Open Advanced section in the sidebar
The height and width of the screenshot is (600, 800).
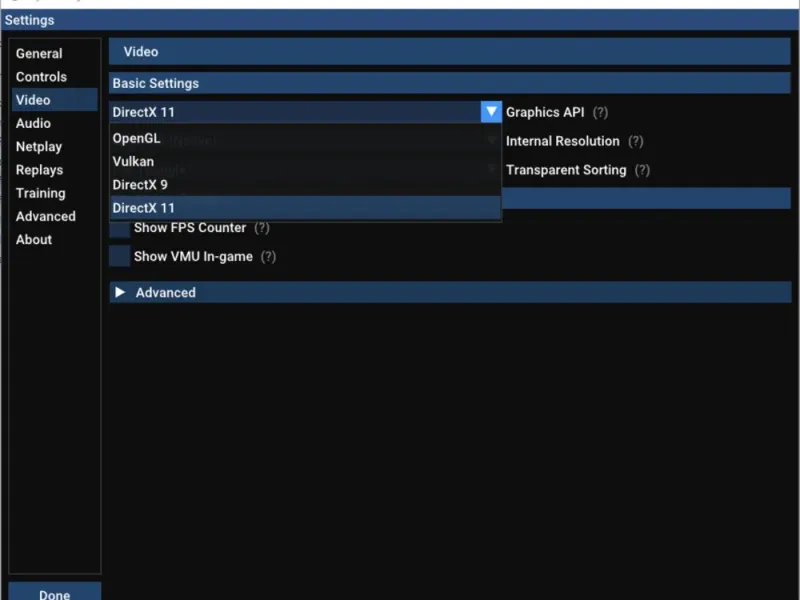pos(54,216)
